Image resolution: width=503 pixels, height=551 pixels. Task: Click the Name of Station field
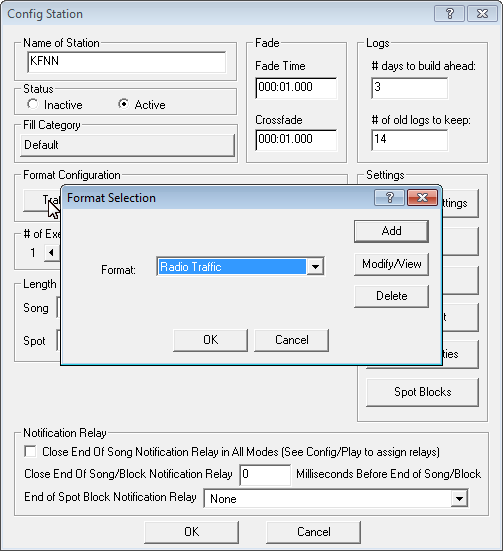tap(127, 62)
